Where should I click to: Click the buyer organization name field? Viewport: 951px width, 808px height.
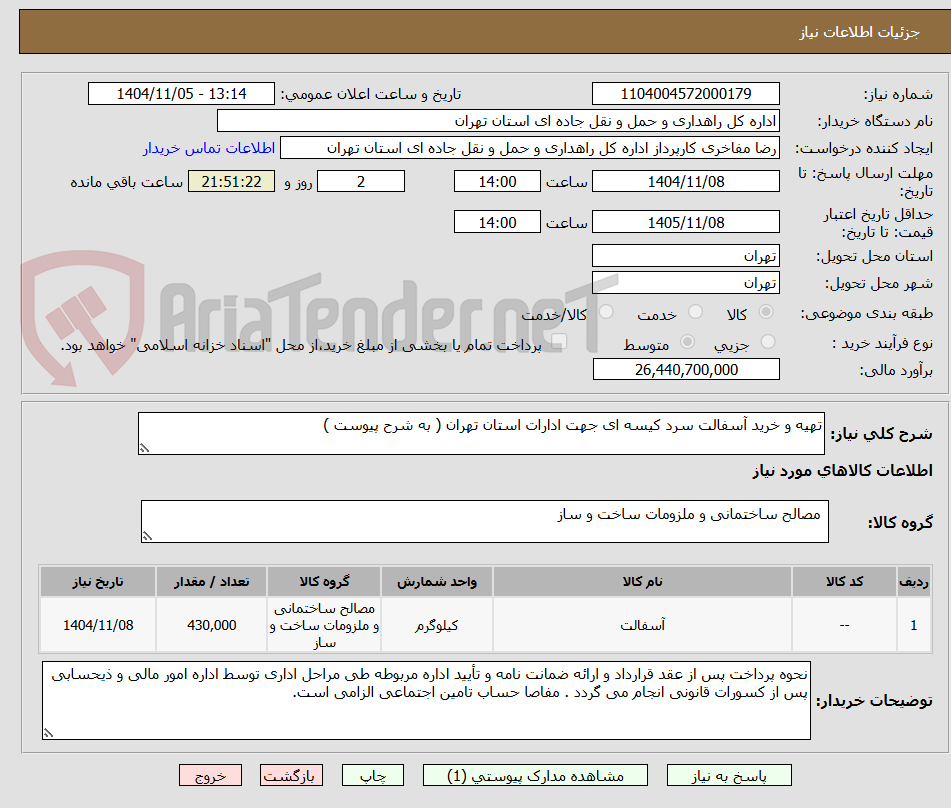click(498, 121)
